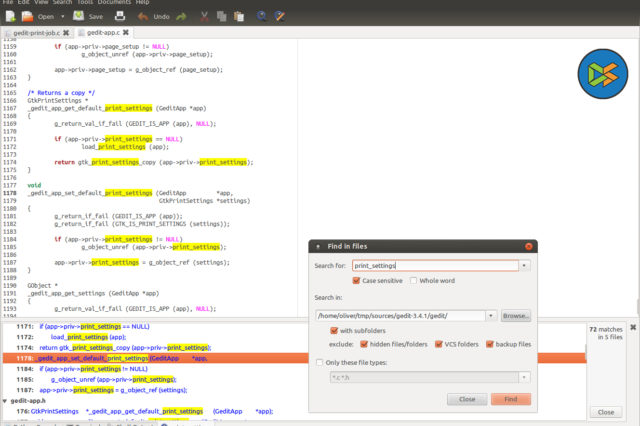
Task: Click the Search for text field
Action: [x=433, y=266]
